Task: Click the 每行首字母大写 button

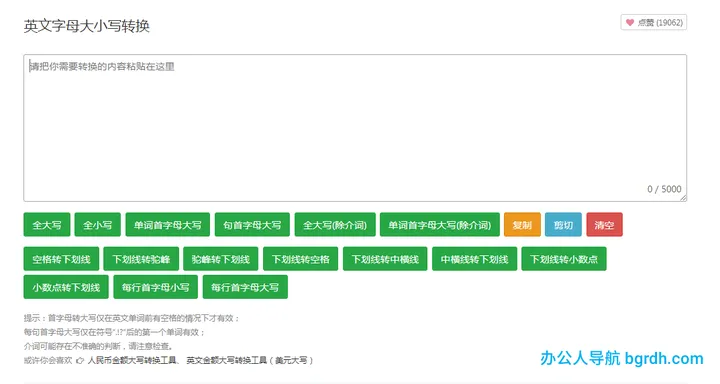Action: pos(245,287)
